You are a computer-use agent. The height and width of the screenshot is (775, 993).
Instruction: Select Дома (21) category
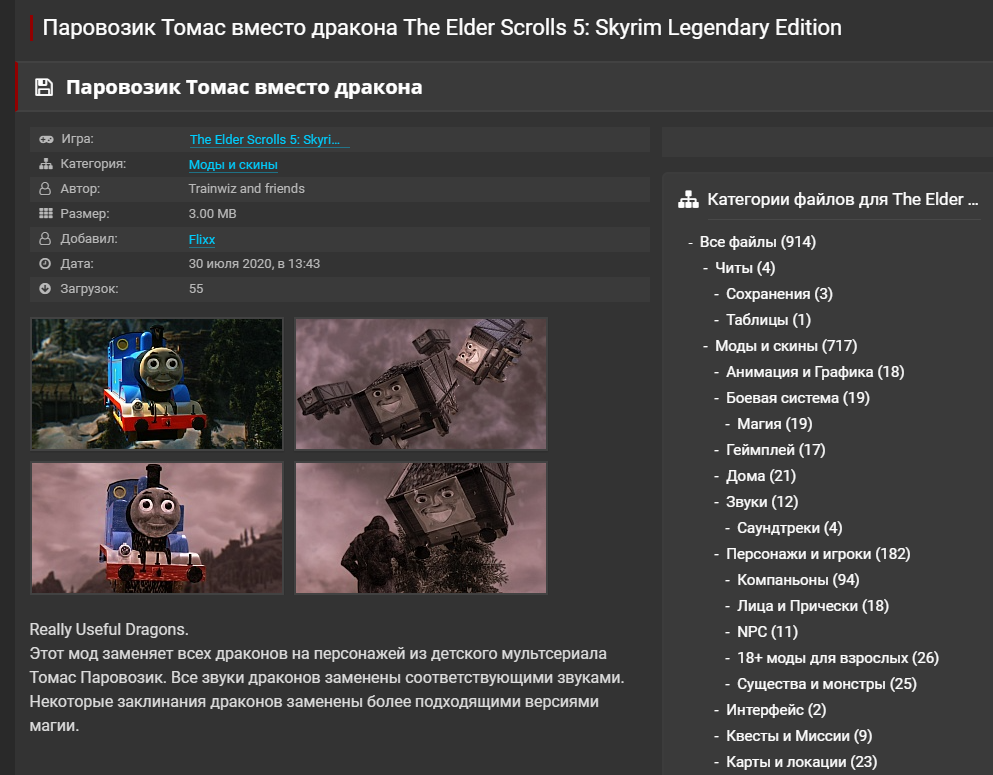click(x=761, y=476)
